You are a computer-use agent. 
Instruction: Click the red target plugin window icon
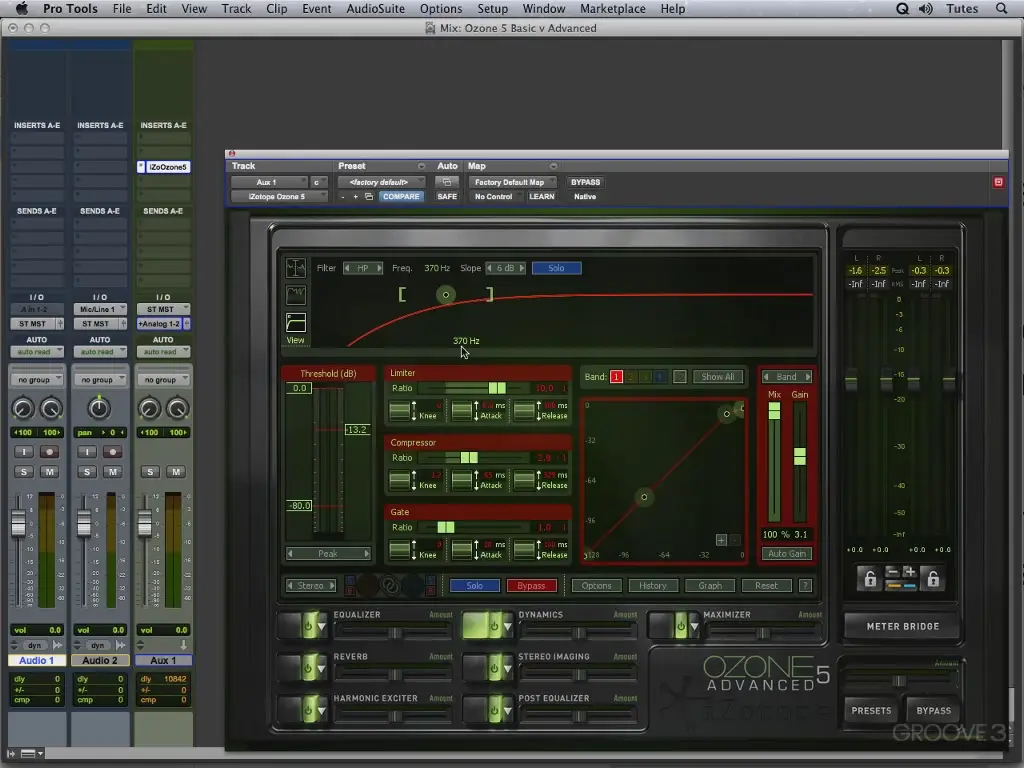click(999, 182)
